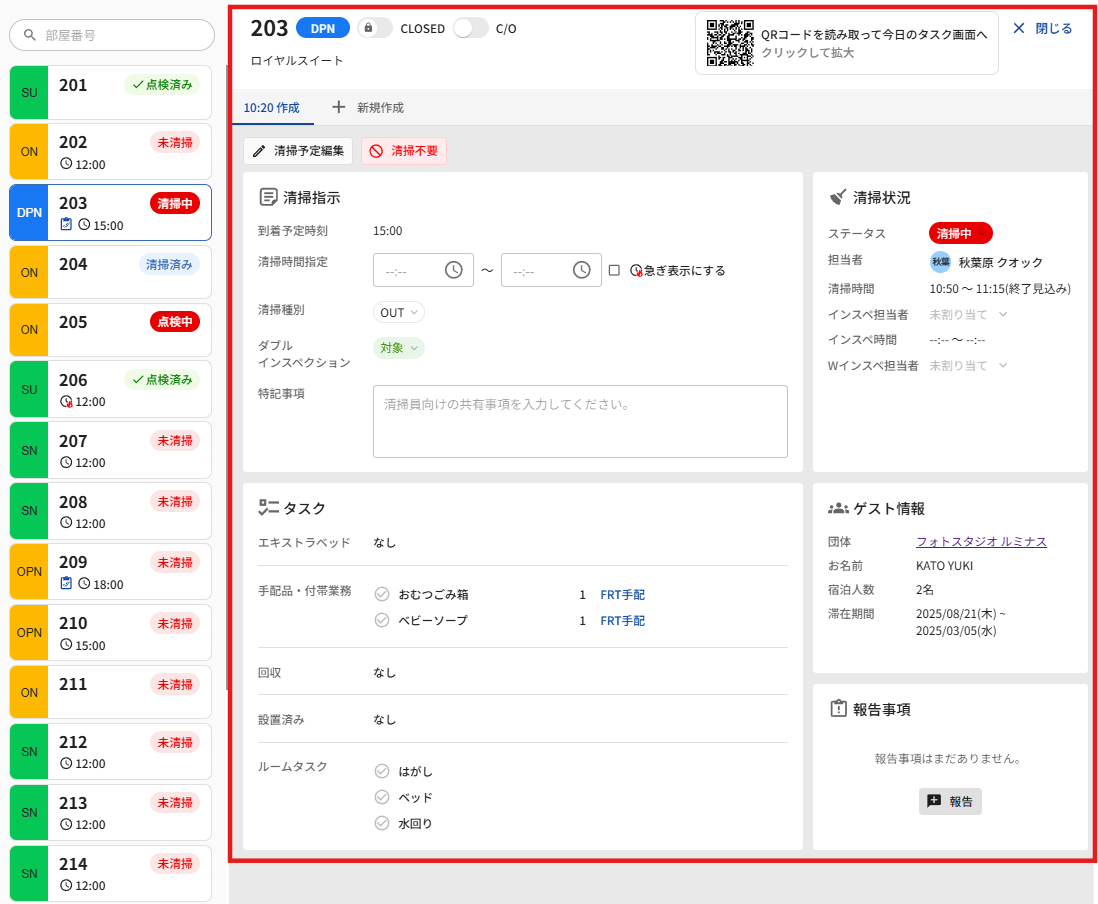Open the フォトスタジオ ルミナス group link
The width and height of the screenshot is (1098, 904).
(x=981, y=542)
